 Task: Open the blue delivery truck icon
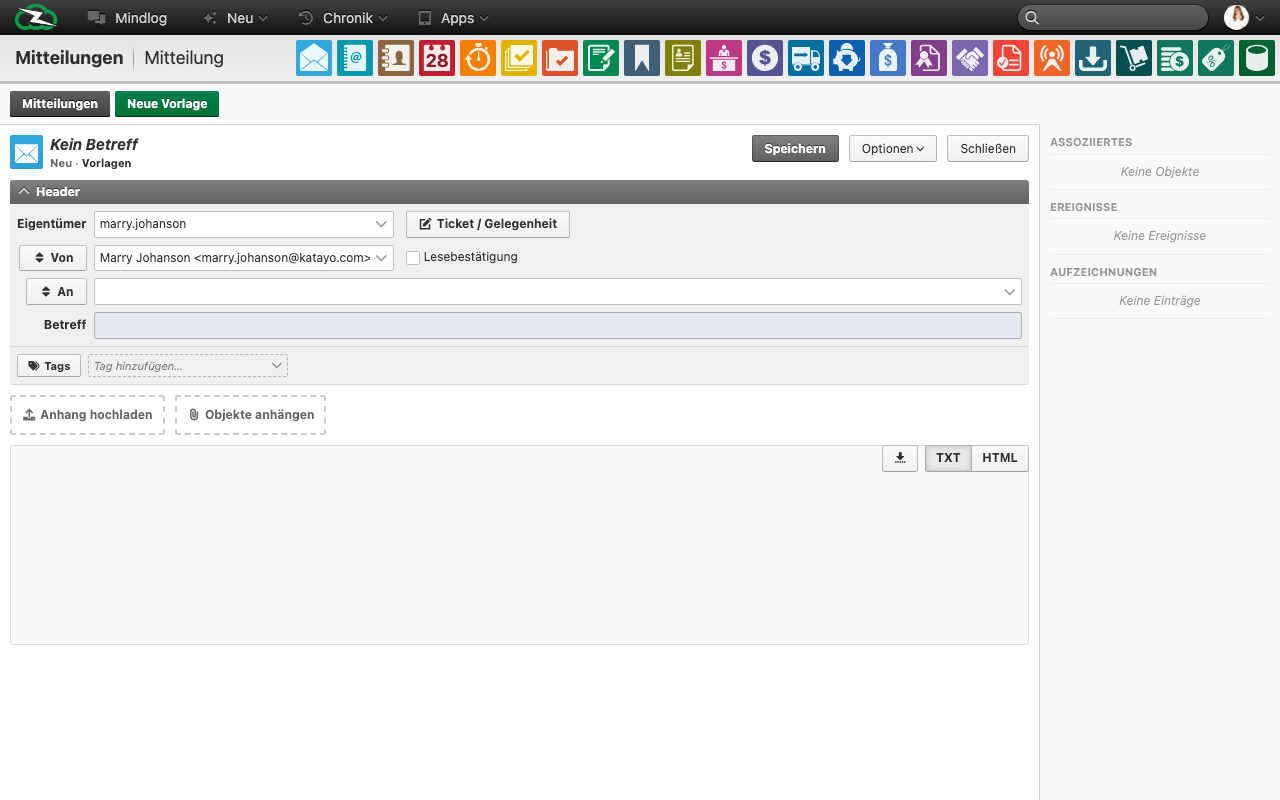point(806,58)
